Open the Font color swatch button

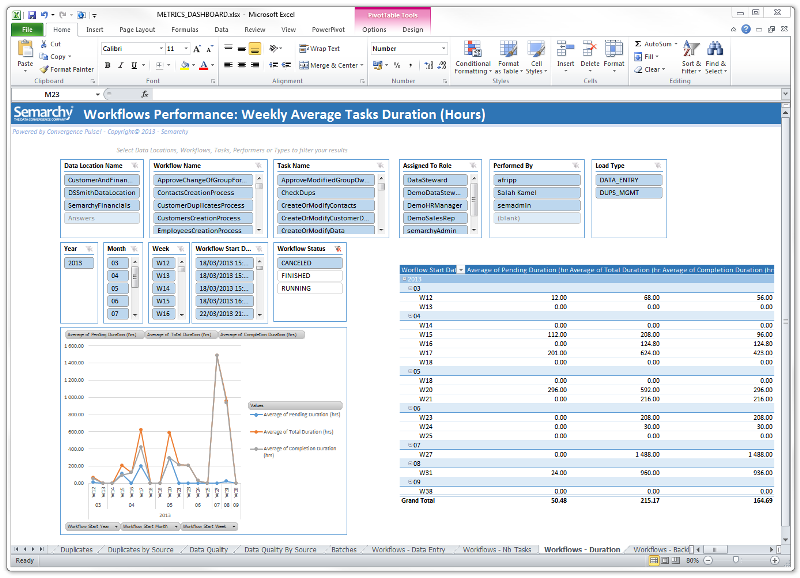[204, 65]
